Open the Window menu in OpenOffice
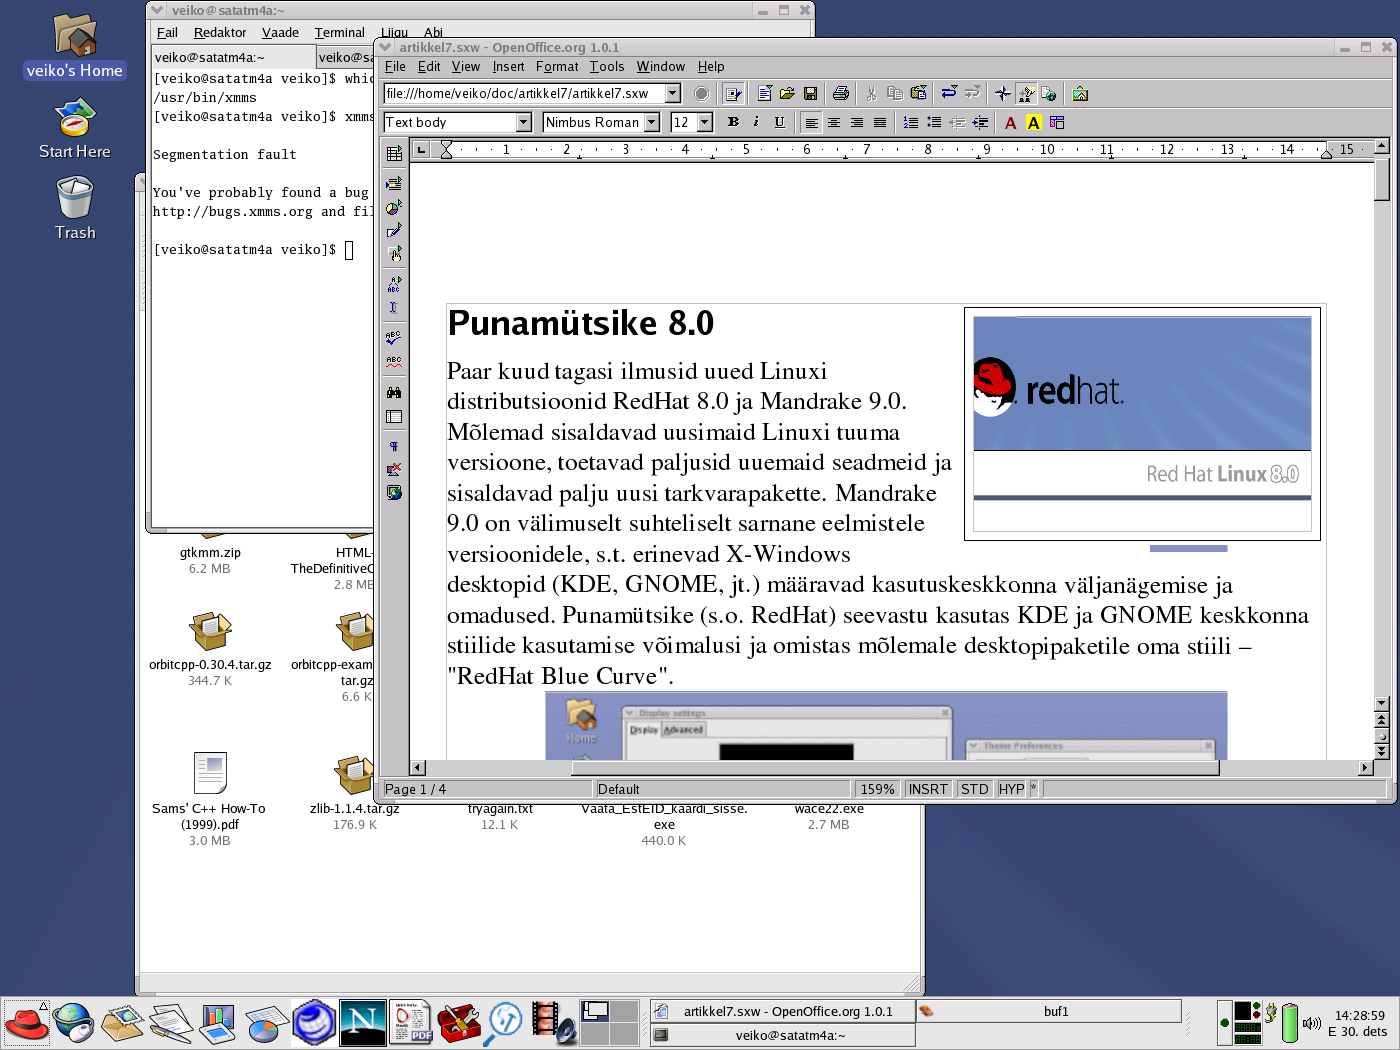 pos(661,66)
